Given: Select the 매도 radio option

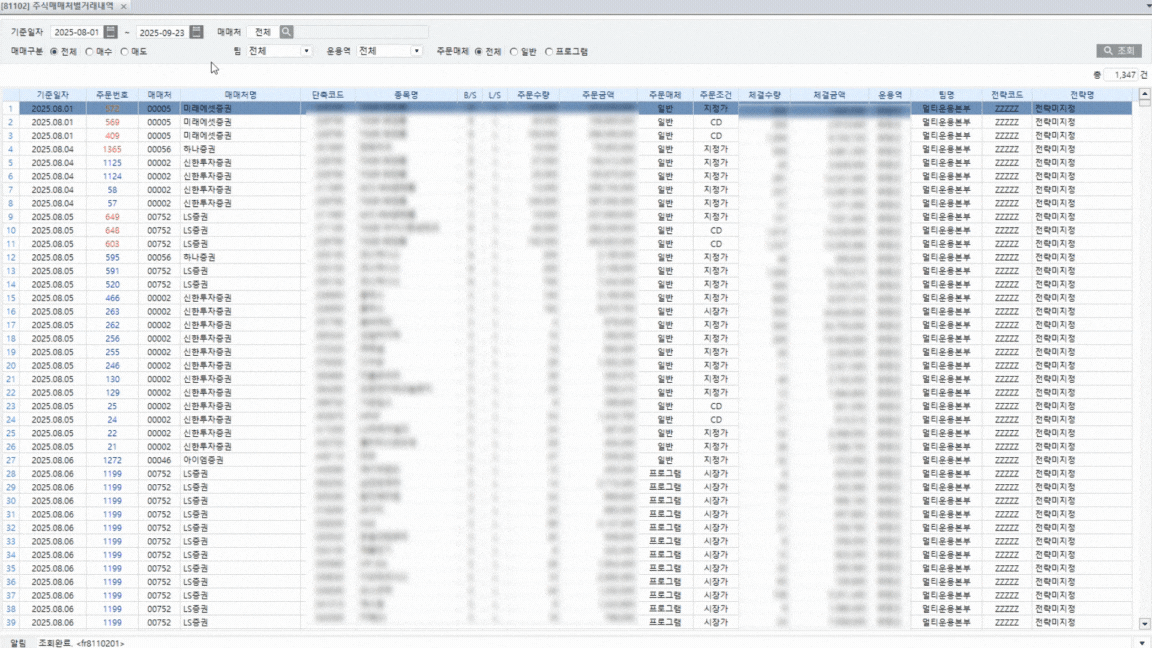Looking at the screenshot, I should point(124,51).
